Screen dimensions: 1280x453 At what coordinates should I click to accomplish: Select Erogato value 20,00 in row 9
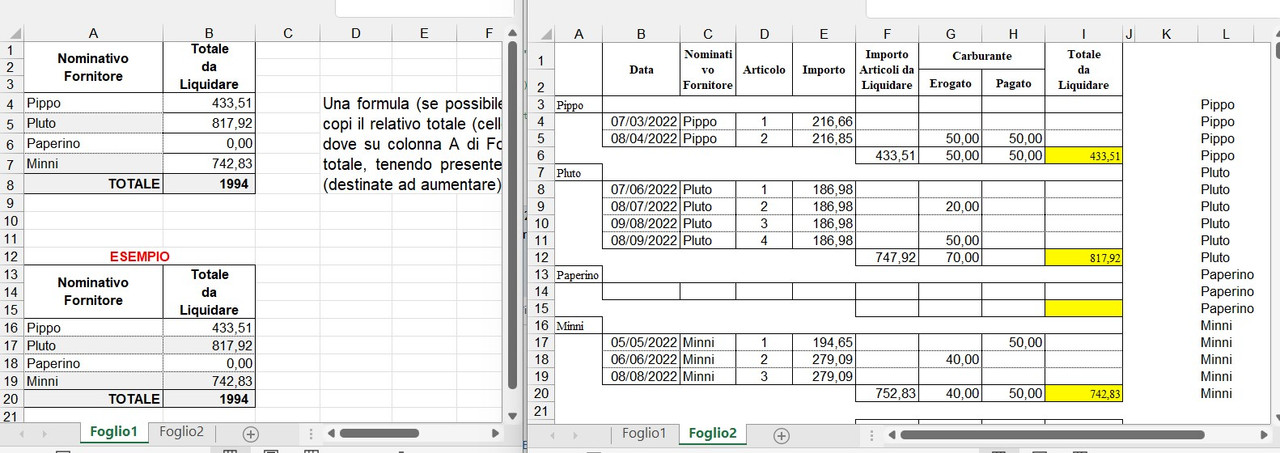pos(950,206)
